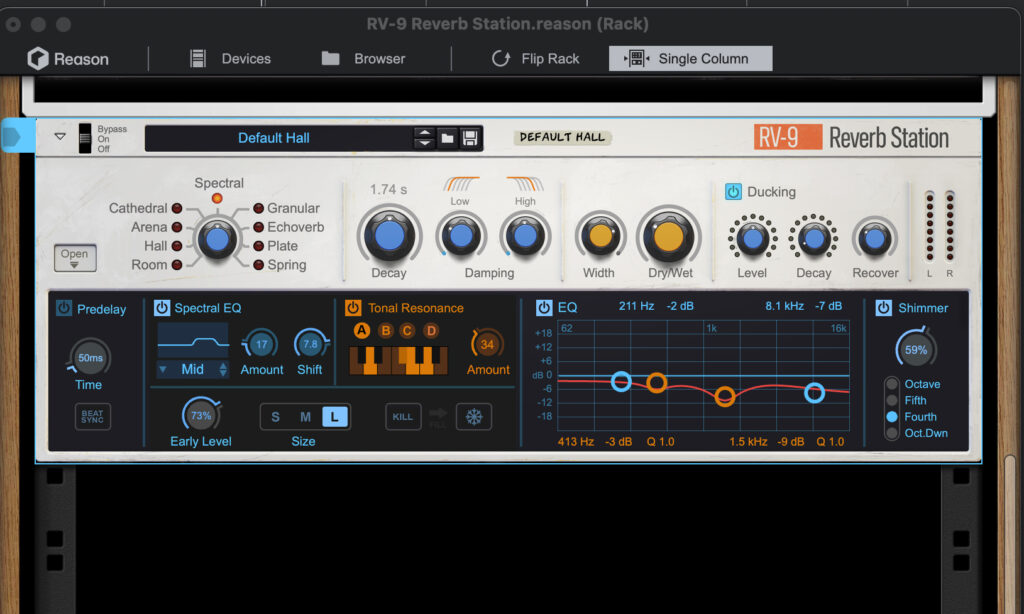The image size is (1024, 614).
Task: Click the KILL button
Action: (402, 417)
